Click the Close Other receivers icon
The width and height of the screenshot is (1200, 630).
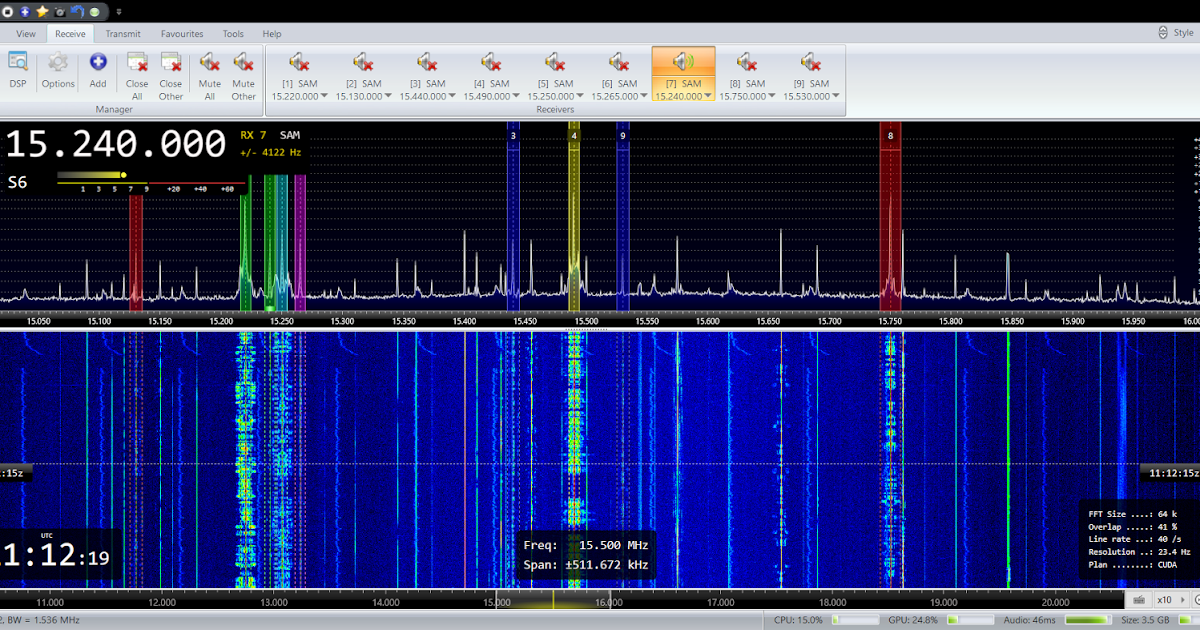pos(170,62)
